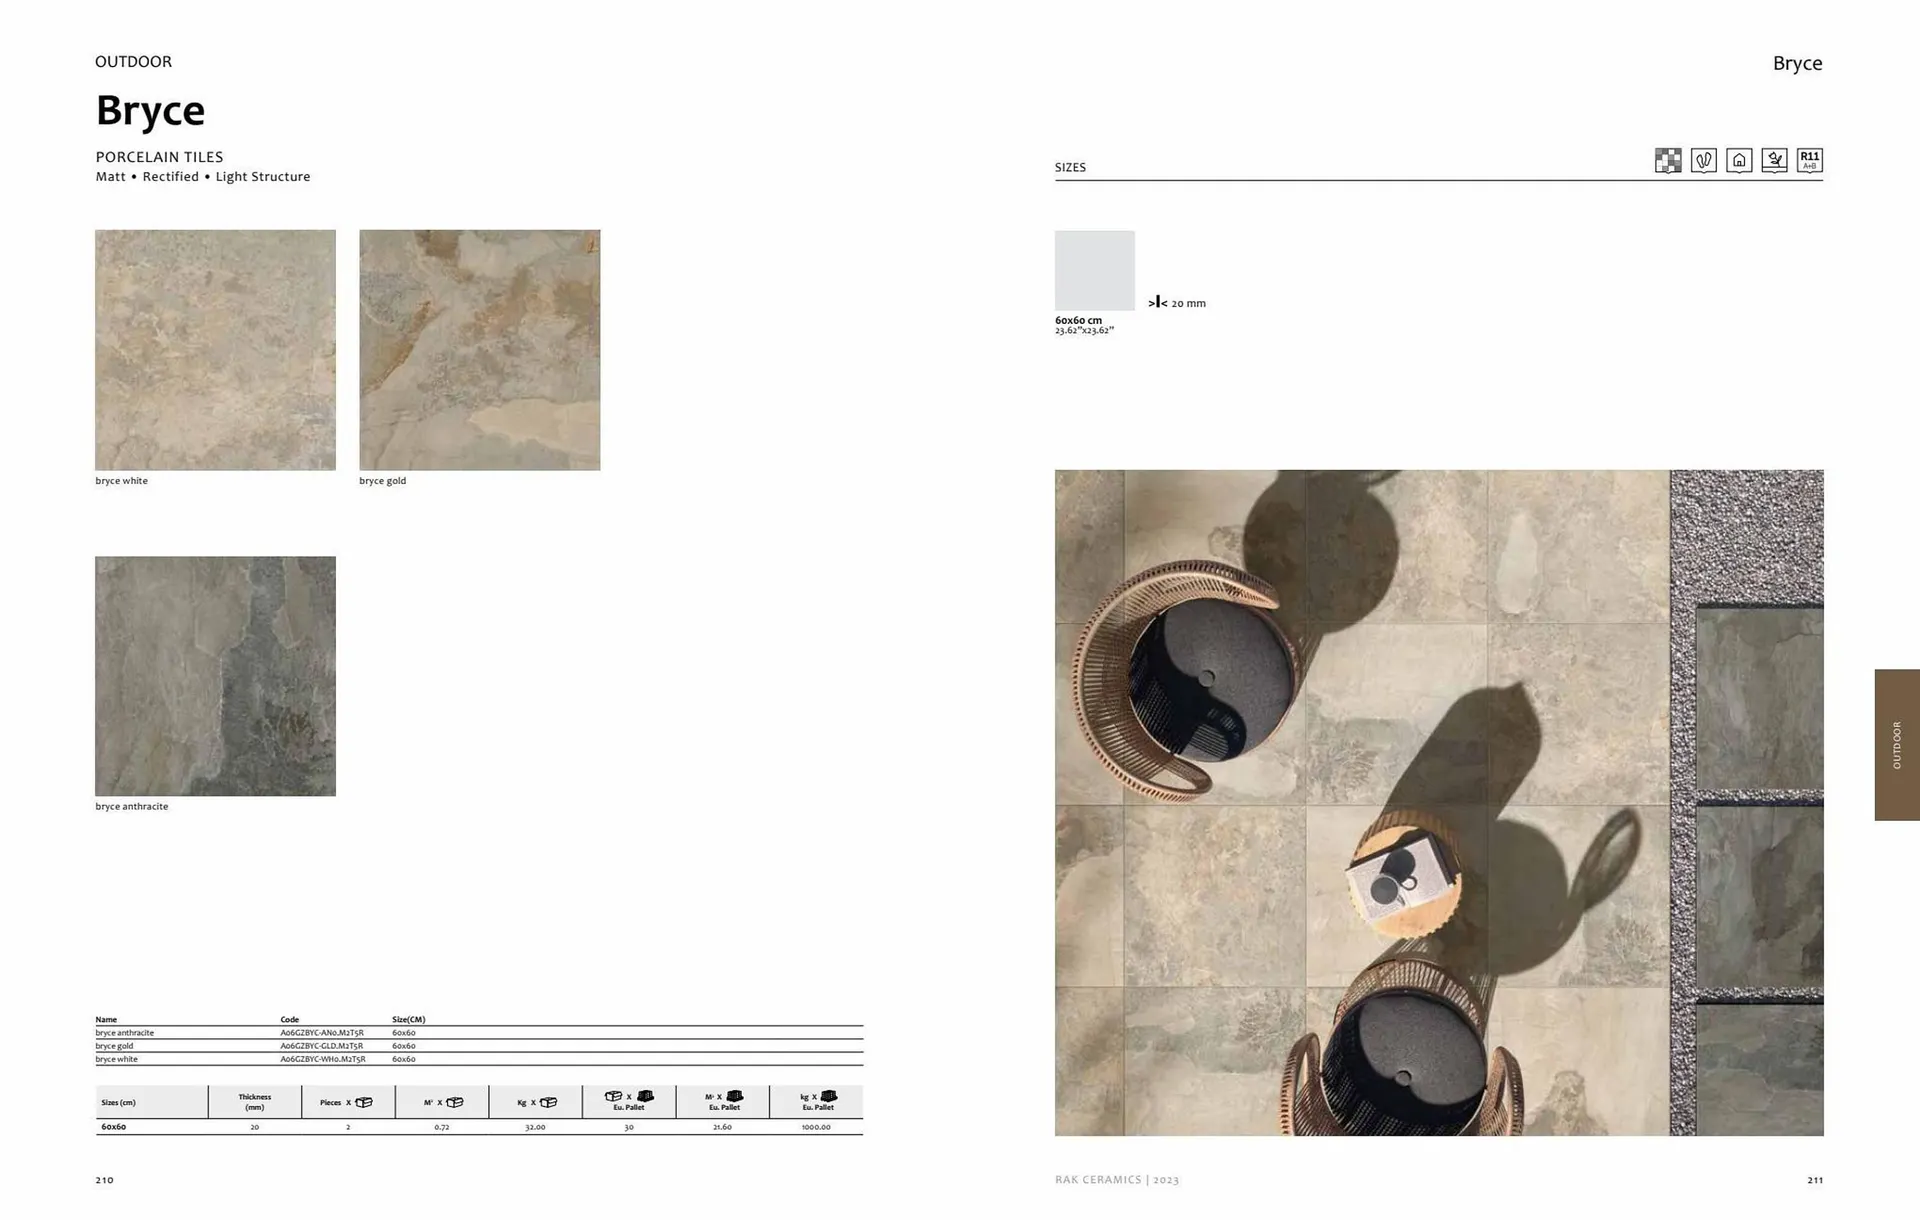Screen dimensions: 1920x1220
Task: Select the residential home icon
Action: point(1739,160)
